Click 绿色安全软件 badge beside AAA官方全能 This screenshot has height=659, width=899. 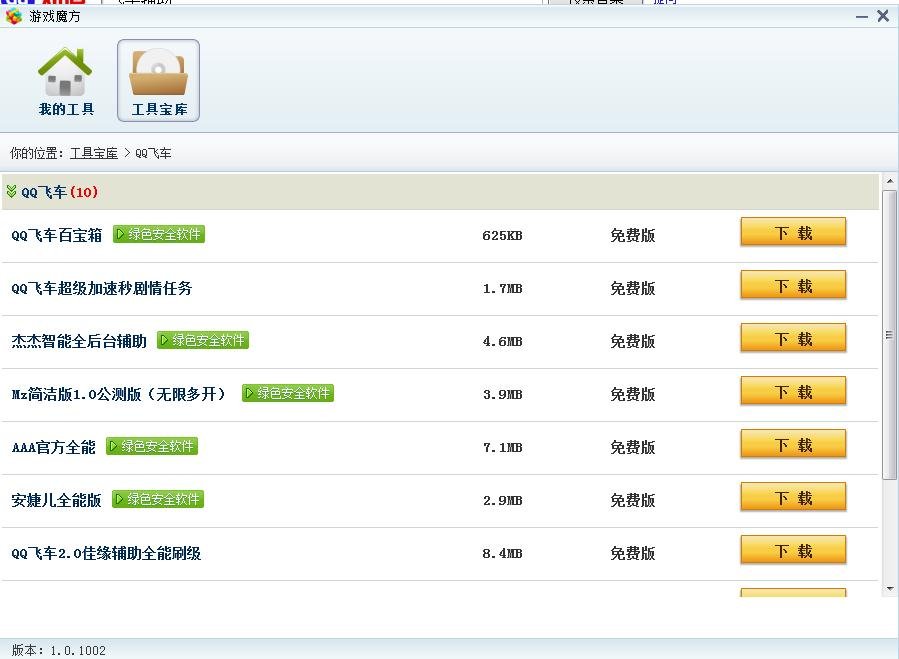tap(151, 446)
